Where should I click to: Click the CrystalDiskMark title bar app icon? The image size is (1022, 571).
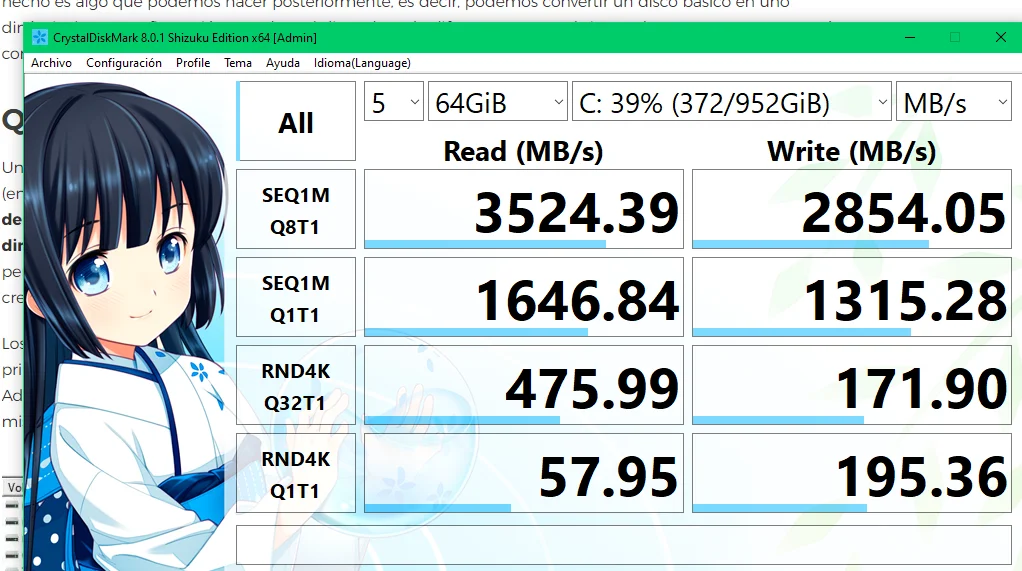point(40,37)
